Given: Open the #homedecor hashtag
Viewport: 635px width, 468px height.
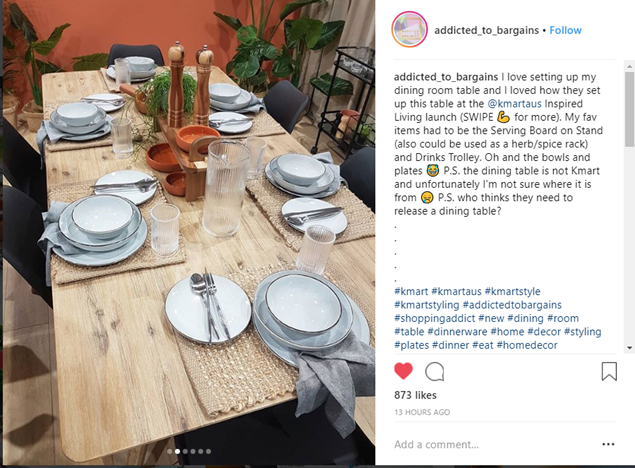Looking at the screenshot, I should [x=527, y=345].
